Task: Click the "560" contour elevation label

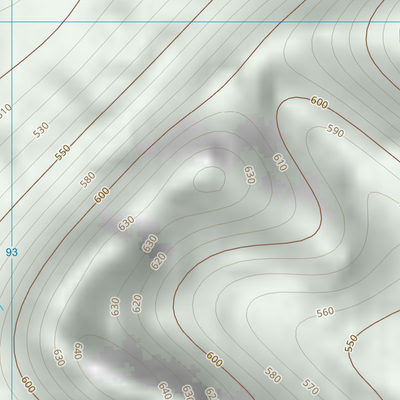Action: coord(325,312)
